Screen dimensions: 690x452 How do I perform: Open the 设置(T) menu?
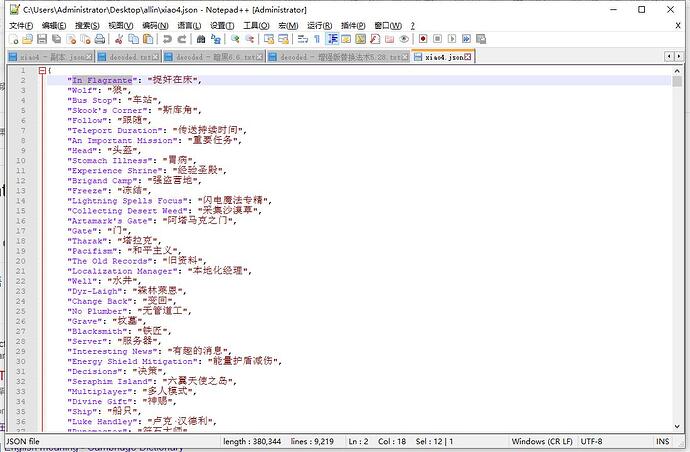(x=222, y=26)
